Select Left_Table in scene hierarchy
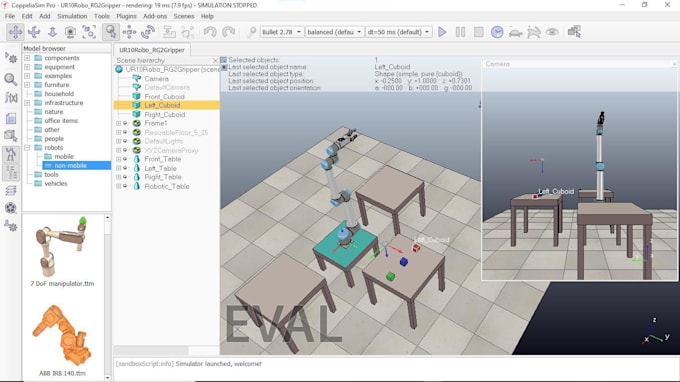 click(x=160, y=168)
